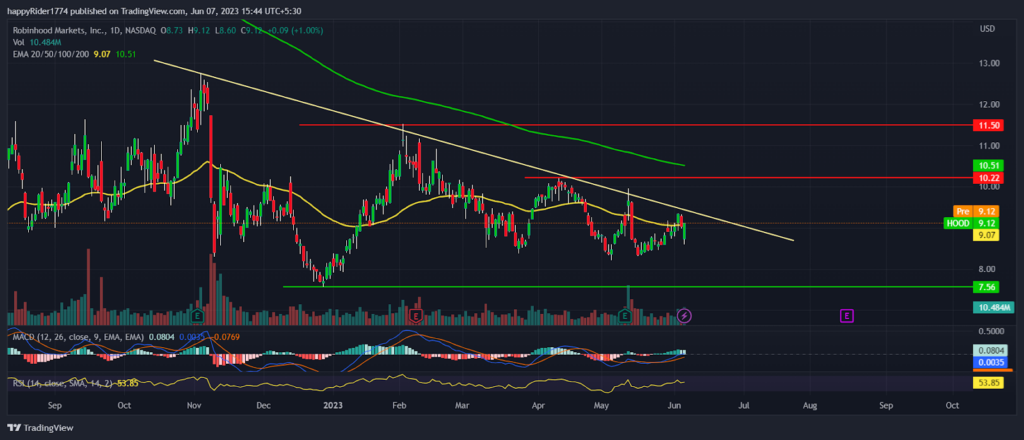Click the Vol indicator legend label
Image resolution: width=1024 pixels, height=440 pixels.
18,42
